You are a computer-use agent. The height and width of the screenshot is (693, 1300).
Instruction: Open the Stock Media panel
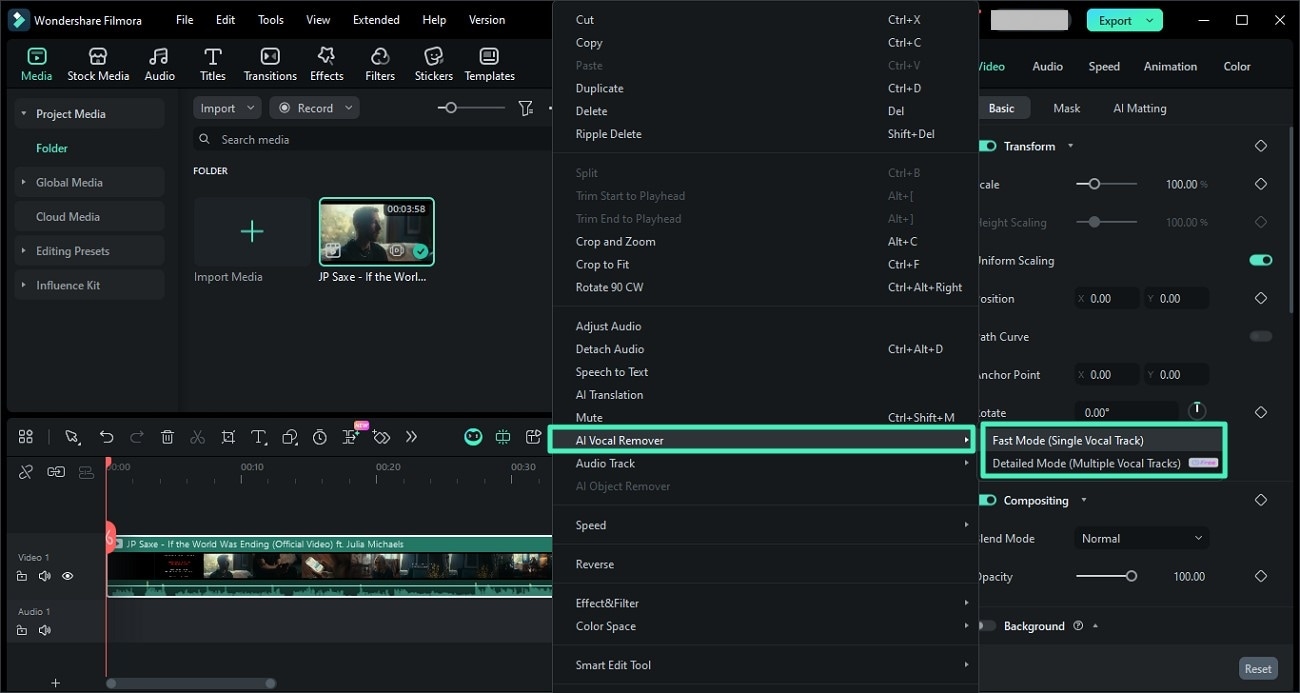98,62
